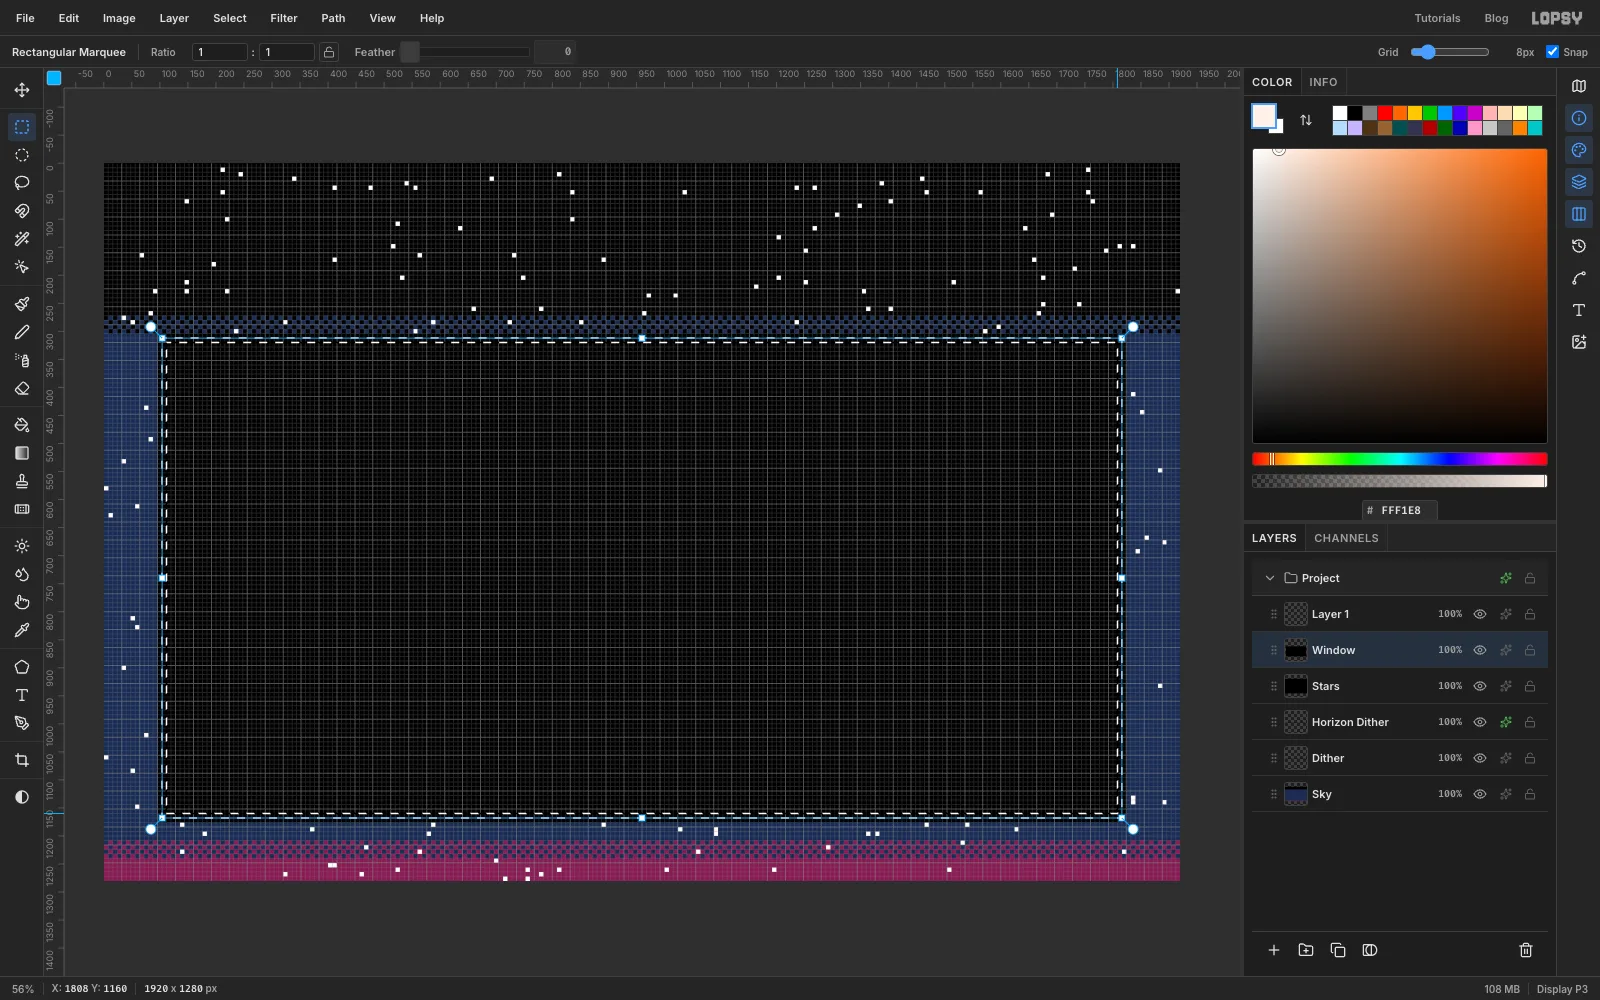Click the new group folder button
This screenshot has width=1600, height=1000.
tap(1306, 950)
